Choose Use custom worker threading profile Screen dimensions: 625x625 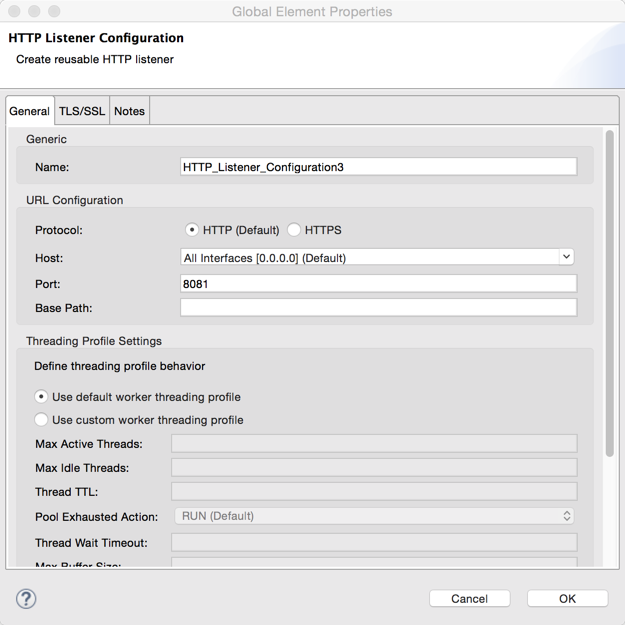coord(41,420)
